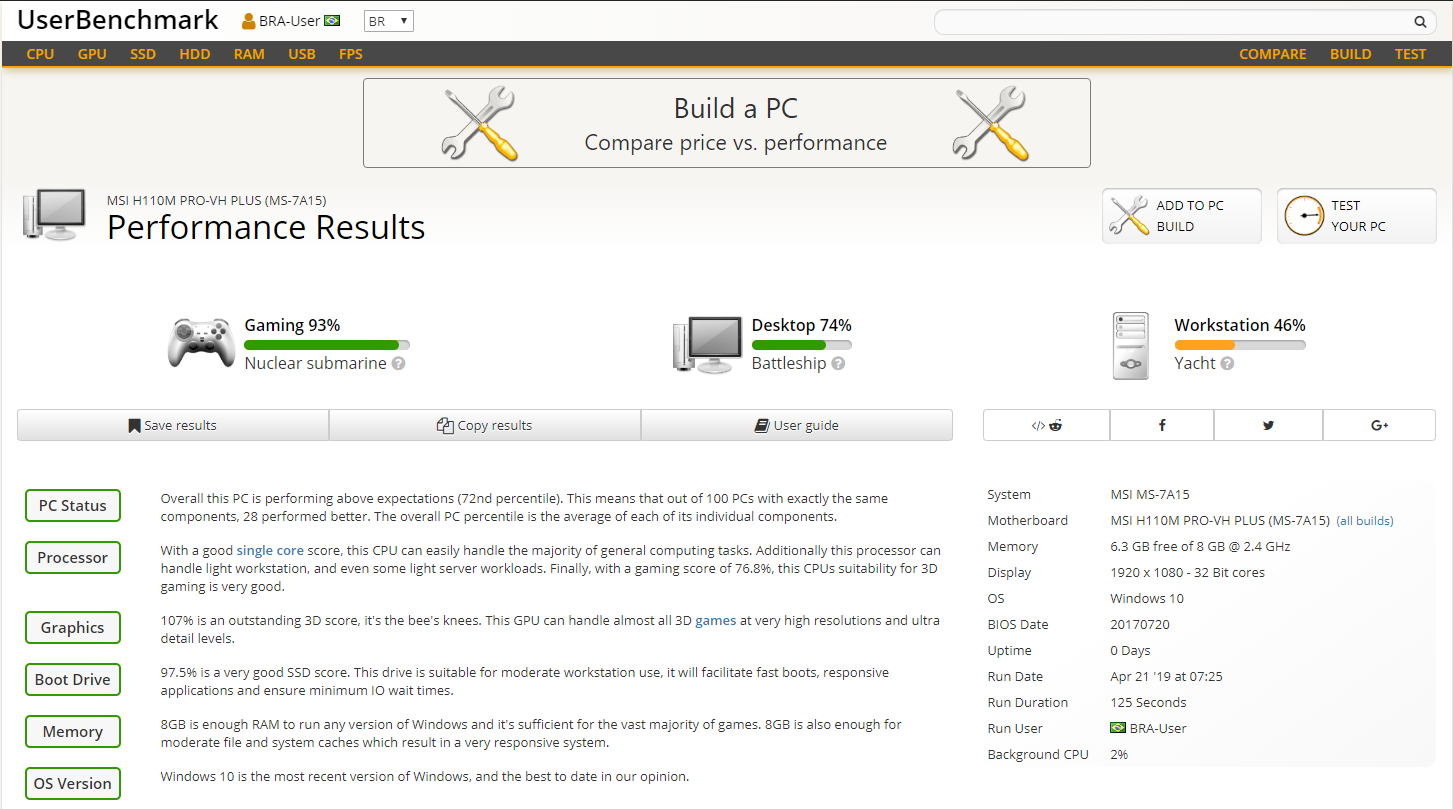This screenshot has height=809, width=1453.
Task: Click the book icon on User guide
Action: (x=762, y=426)
